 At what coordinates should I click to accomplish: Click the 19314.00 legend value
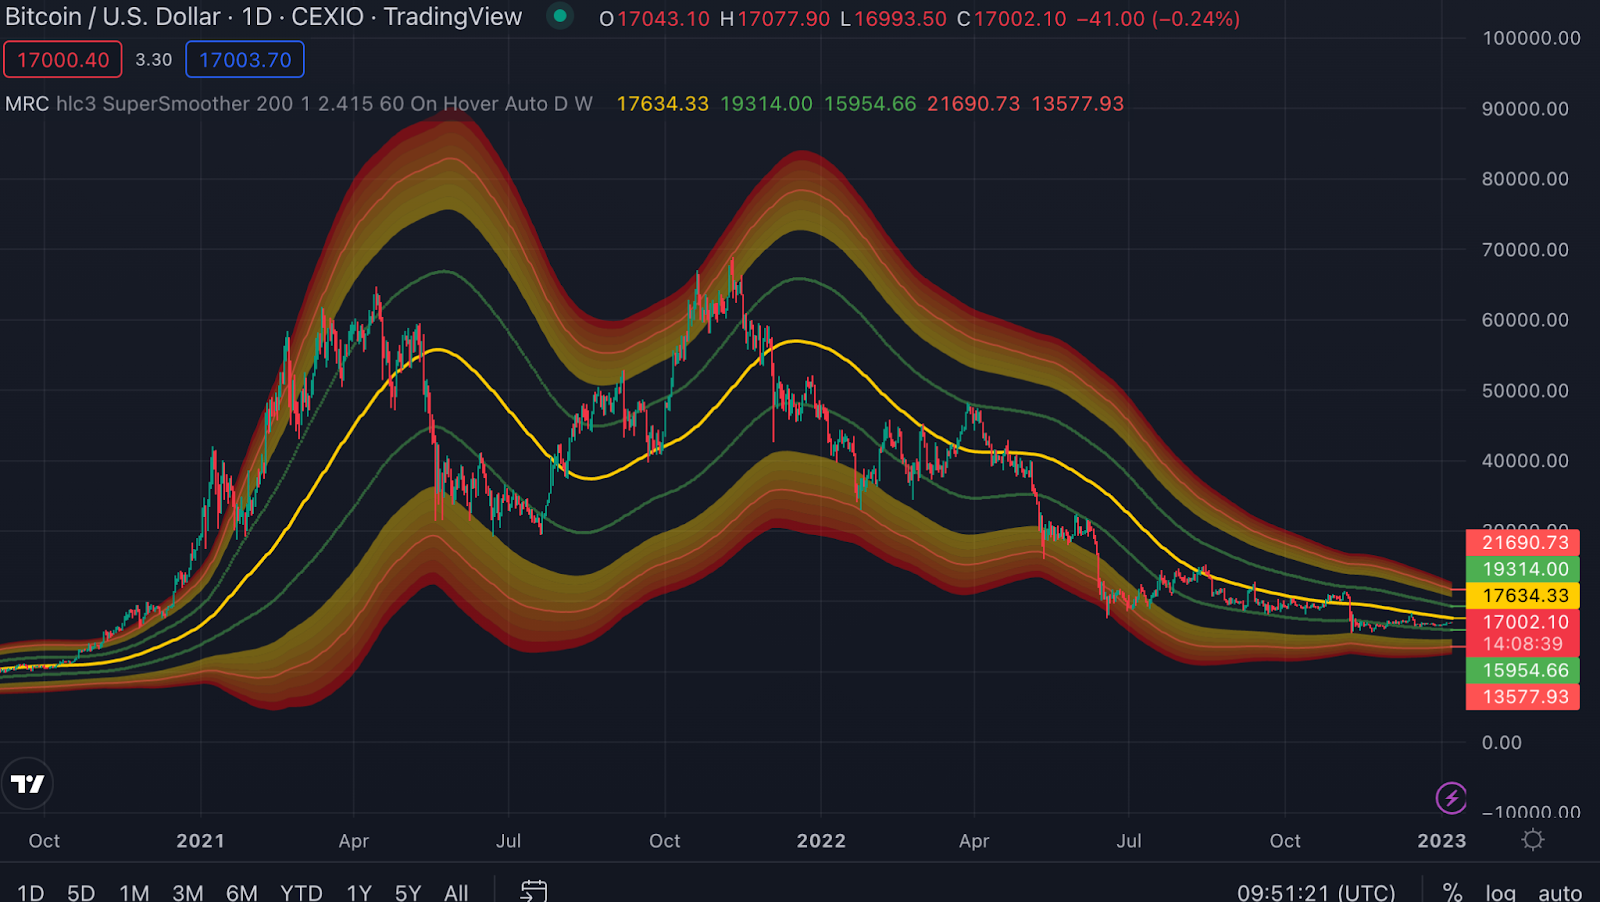766,104
